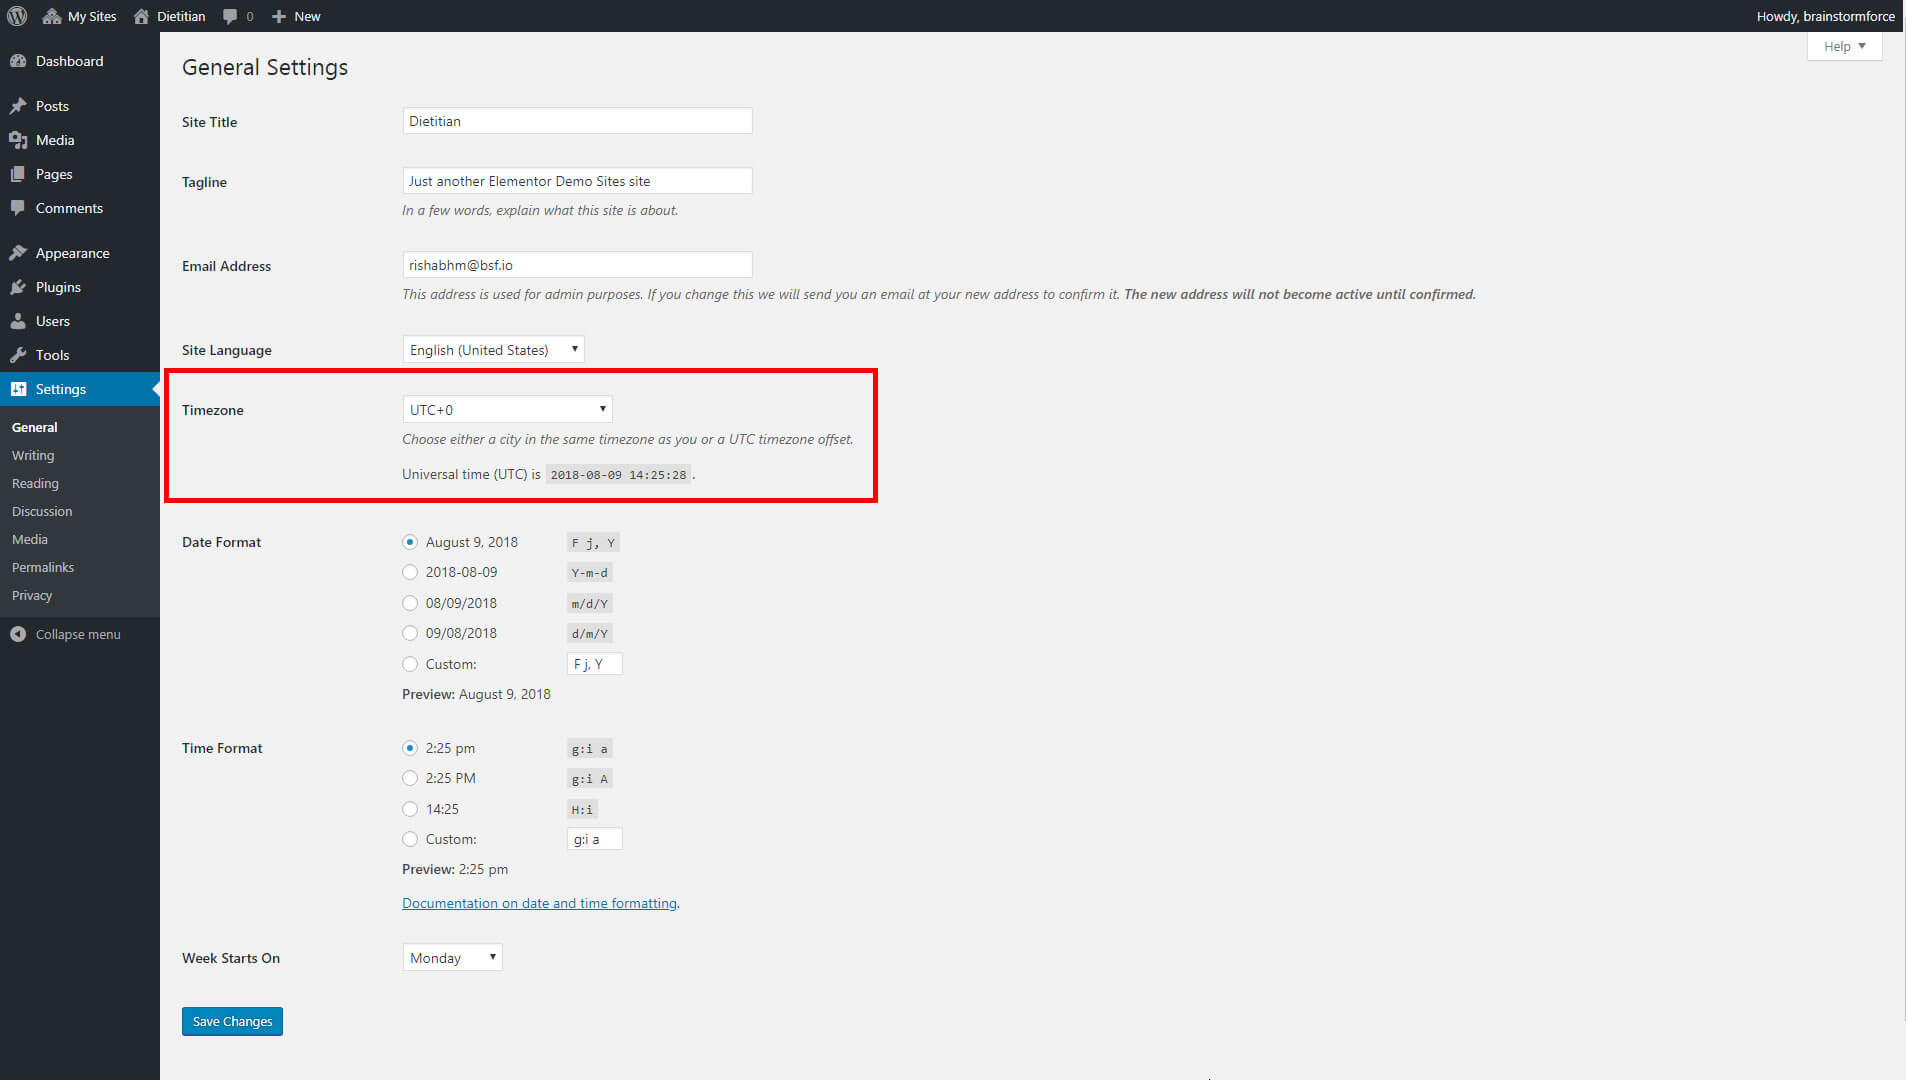This screenshot has width=1906, height=1080.
Task: Open the Appearance menu icon
Action: pos(21,252)
